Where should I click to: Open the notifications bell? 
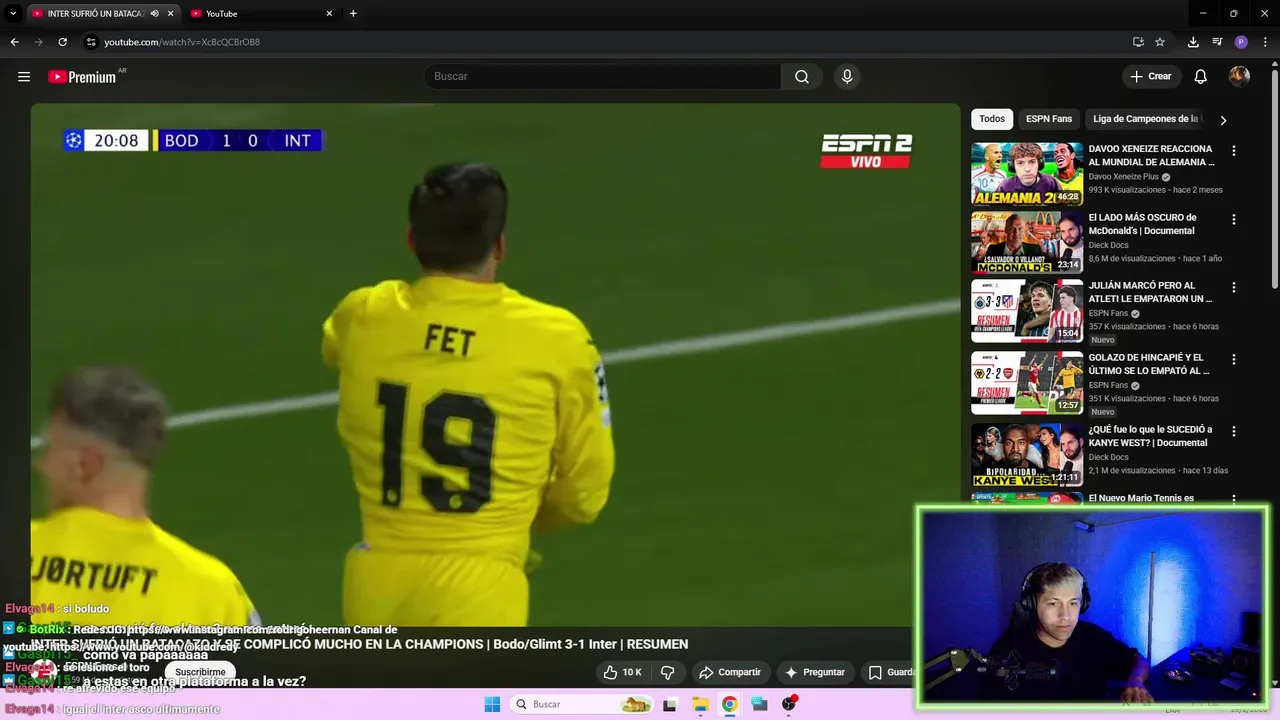point(1201,77)
